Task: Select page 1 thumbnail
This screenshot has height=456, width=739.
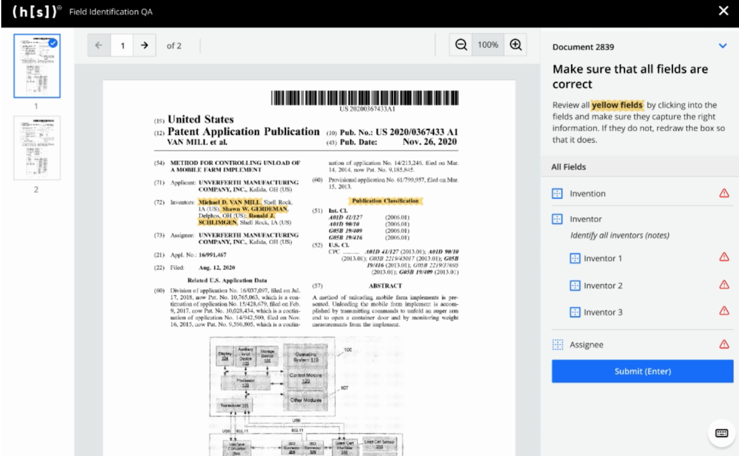Action: (37, 66)
